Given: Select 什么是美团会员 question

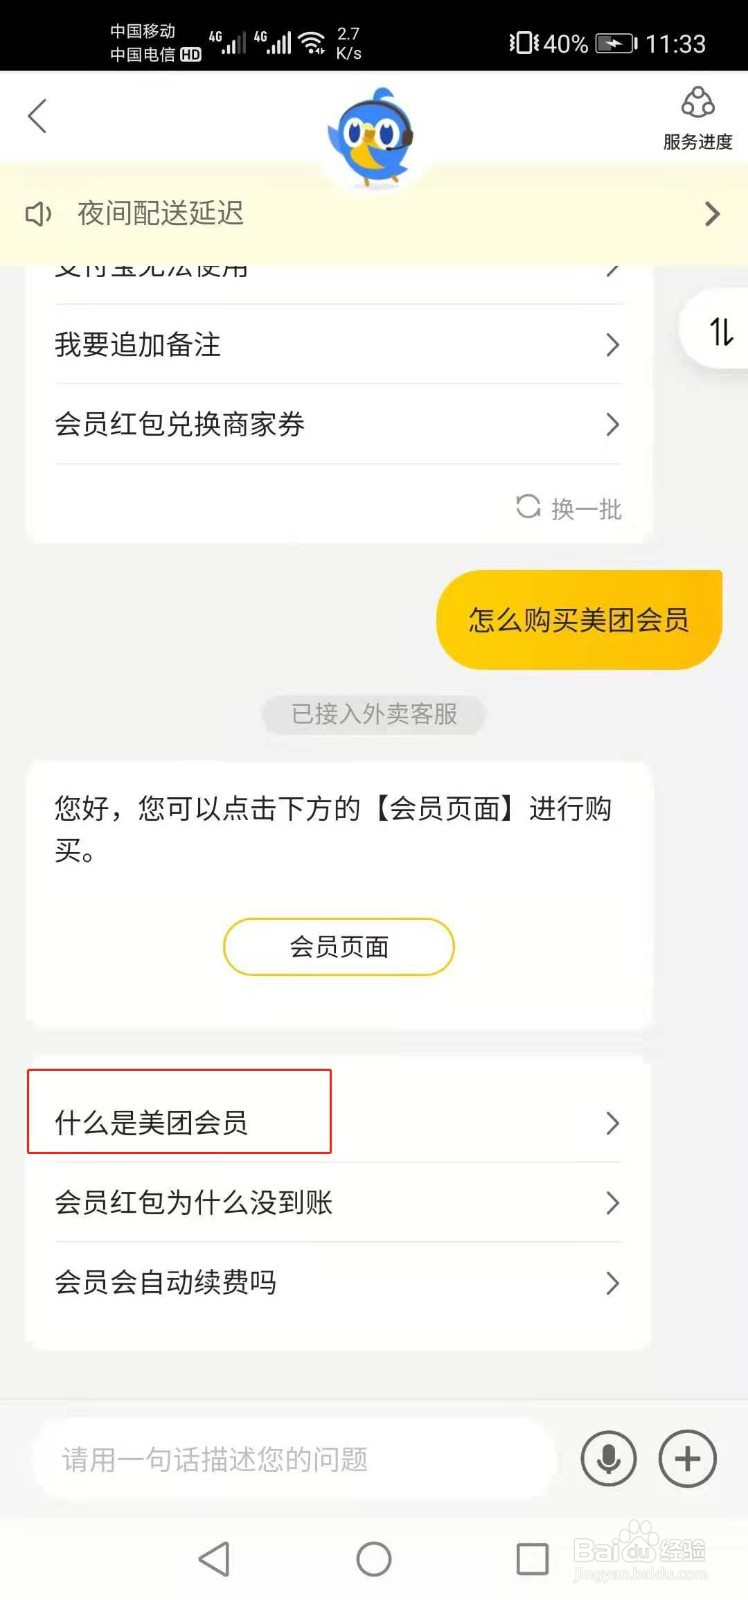Looking at the screenshot, I should coord(152,1123).
